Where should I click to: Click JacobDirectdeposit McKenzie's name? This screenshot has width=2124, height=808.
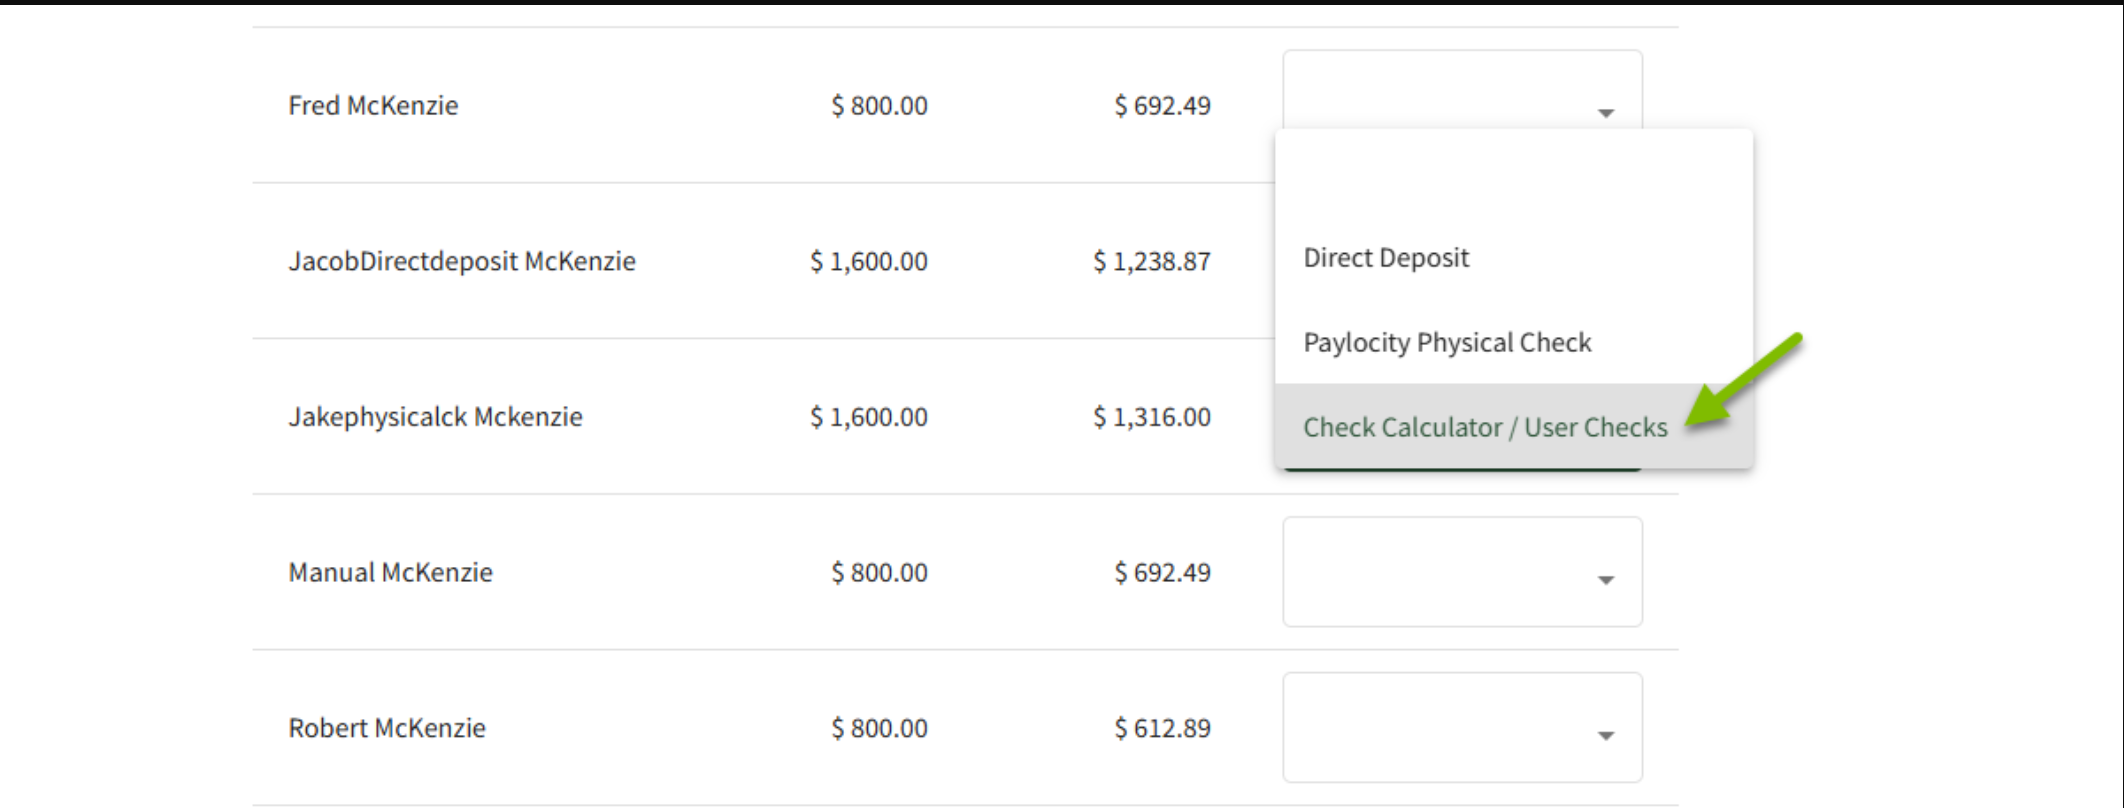pos(462,260)
